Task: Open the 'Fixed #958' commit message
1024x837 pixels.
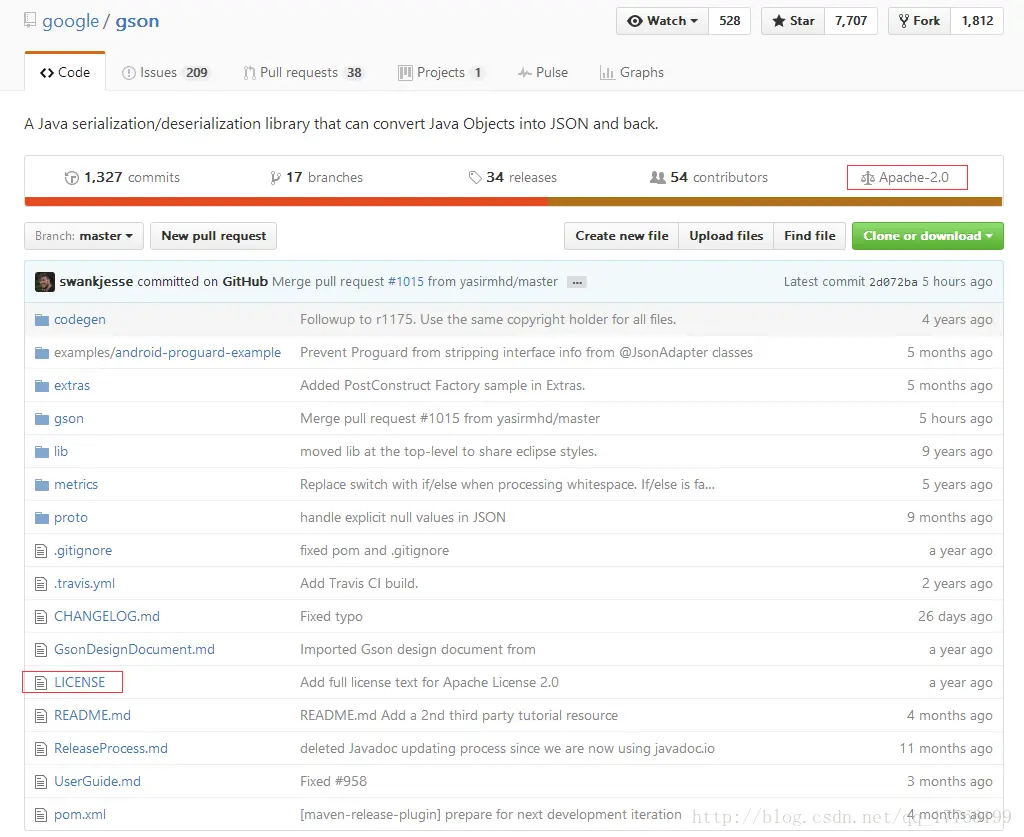Action: click(x=333, y=782)
